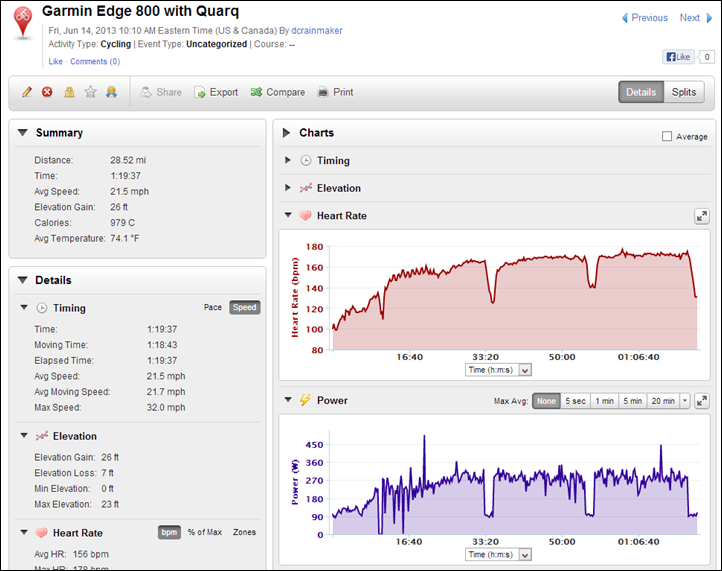Enable the Average checkbox

[666, 136]
